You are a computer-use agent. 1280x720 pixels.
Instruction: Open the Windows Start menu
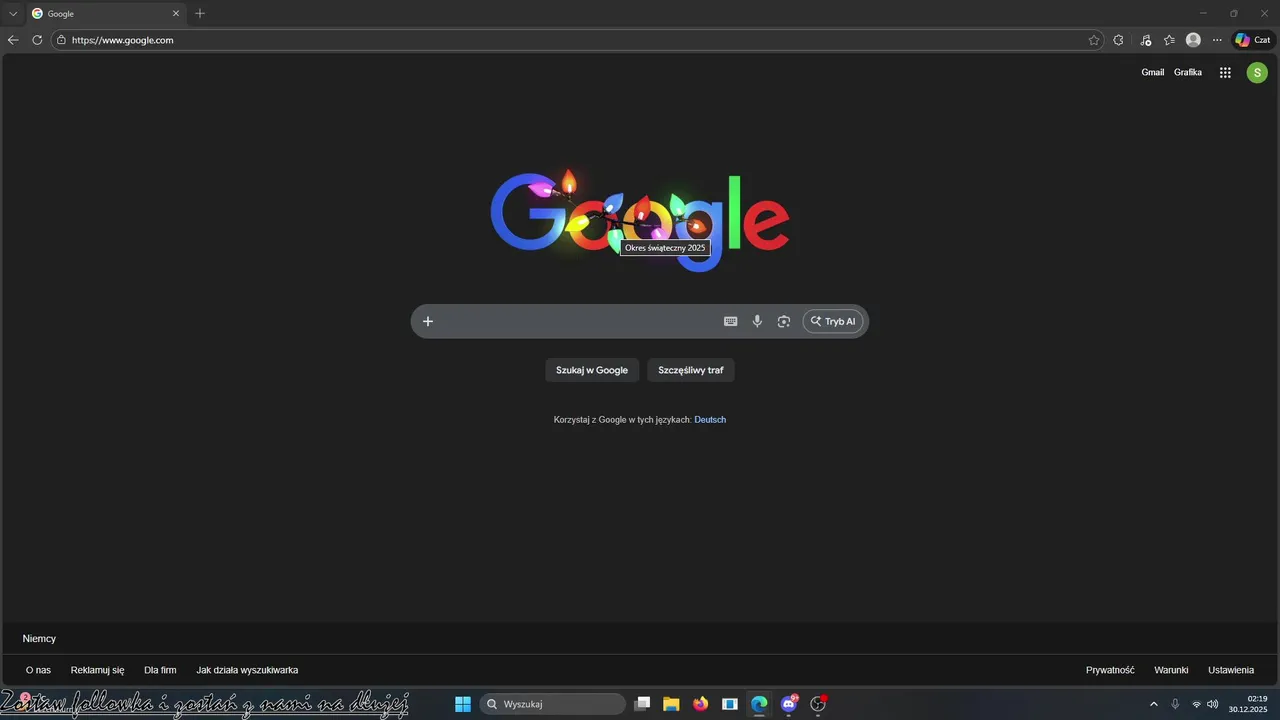[463, 704]
